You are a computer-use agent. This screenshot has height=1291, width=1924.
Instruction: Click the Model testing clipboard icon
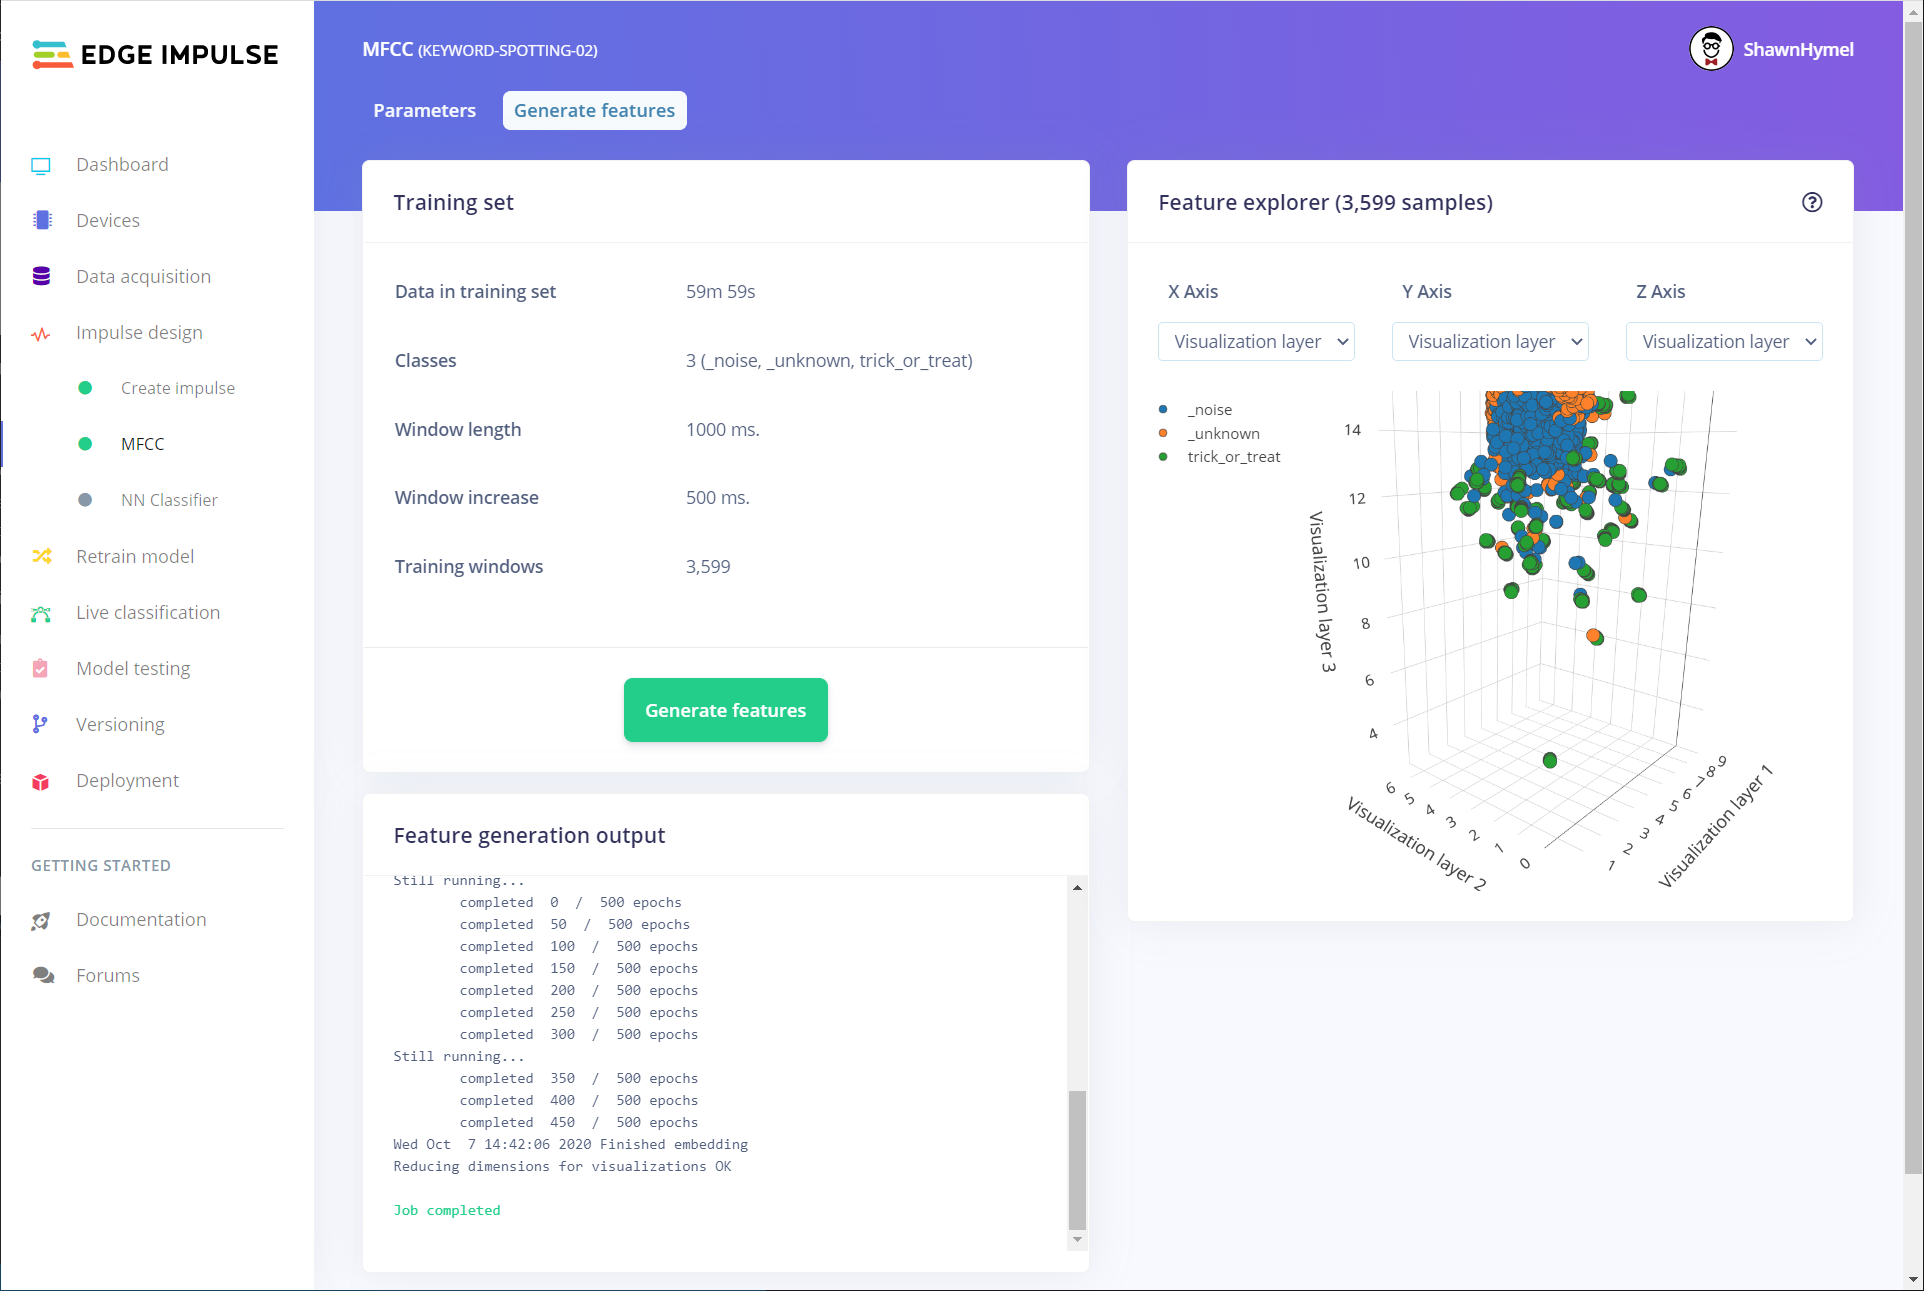click(41, 669)
